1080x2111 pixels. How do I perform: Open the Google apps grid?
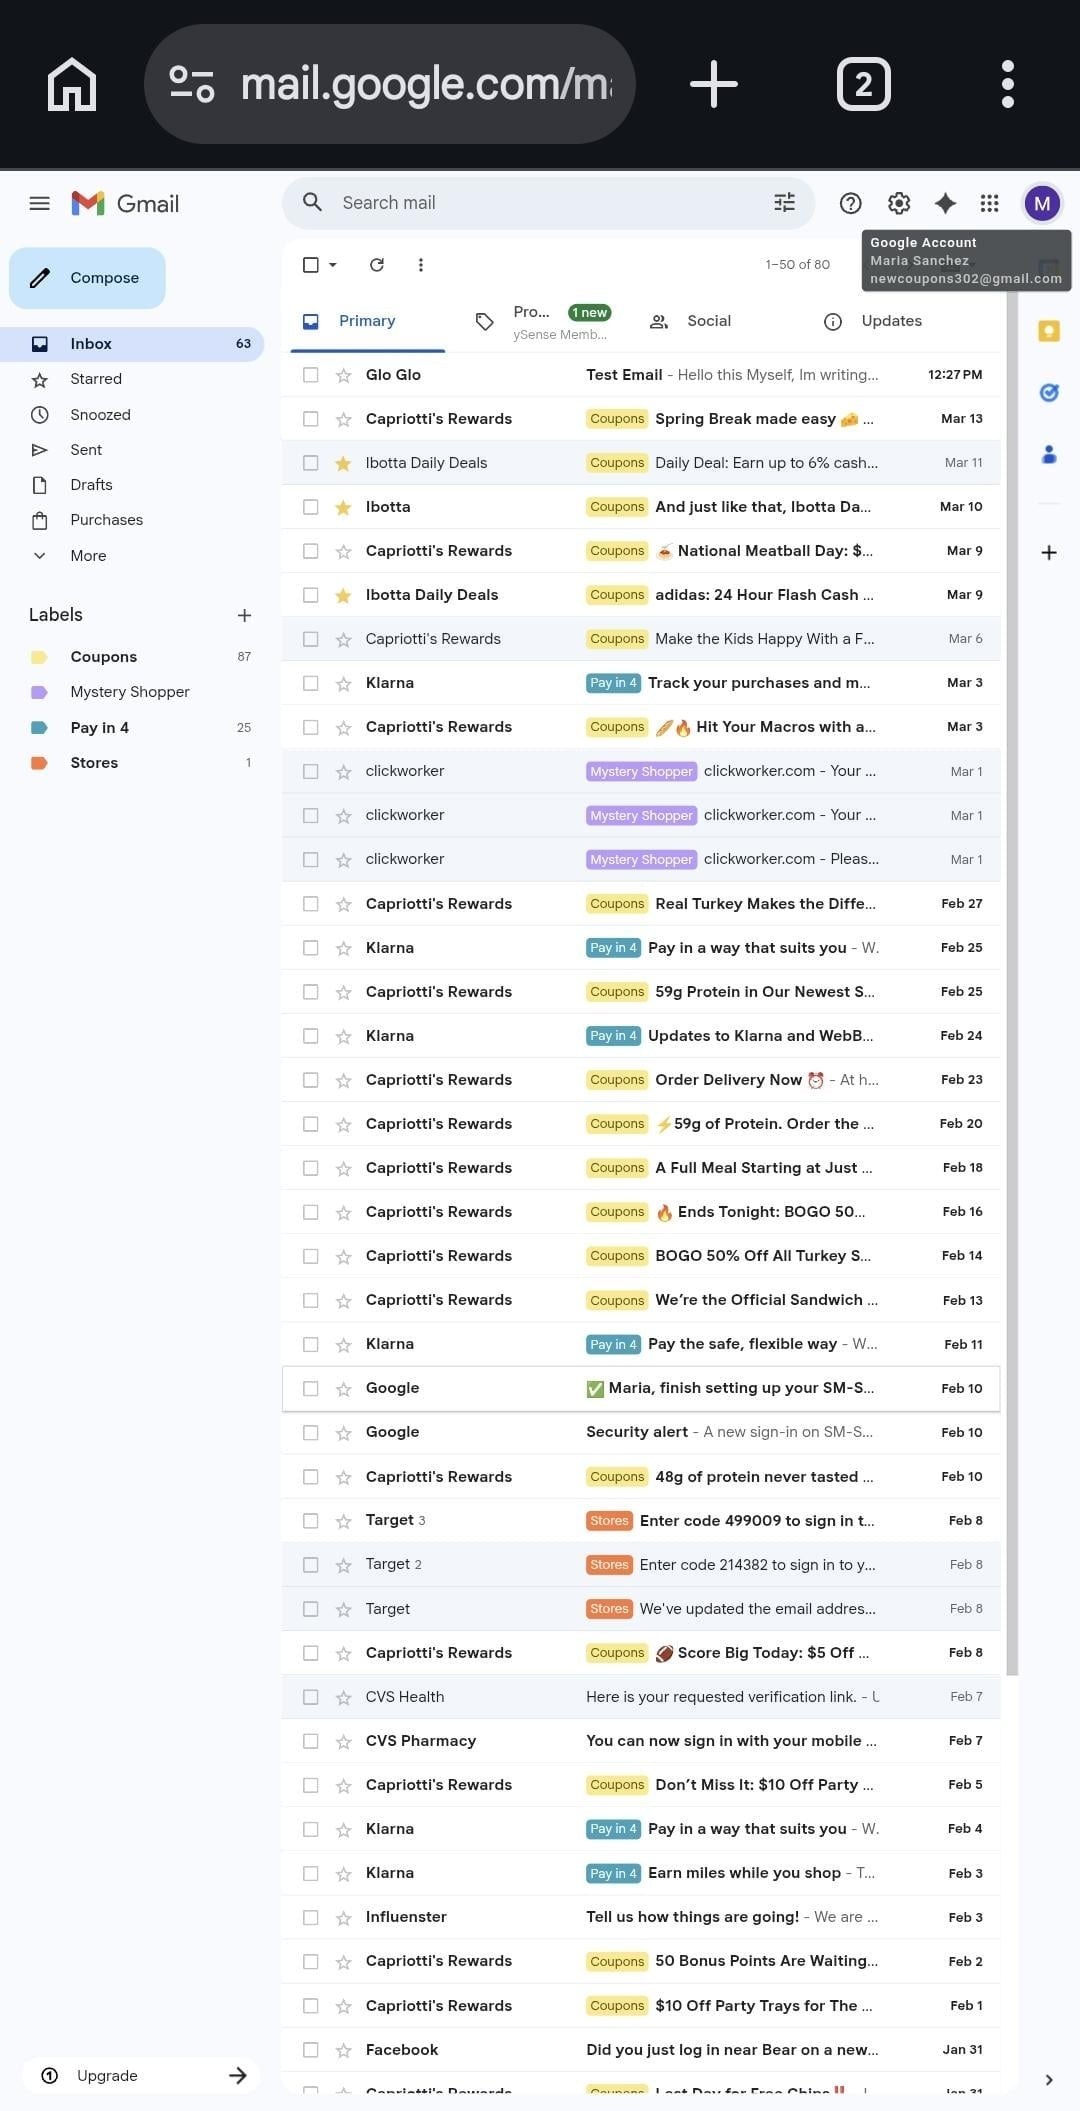tap(990, 204)
